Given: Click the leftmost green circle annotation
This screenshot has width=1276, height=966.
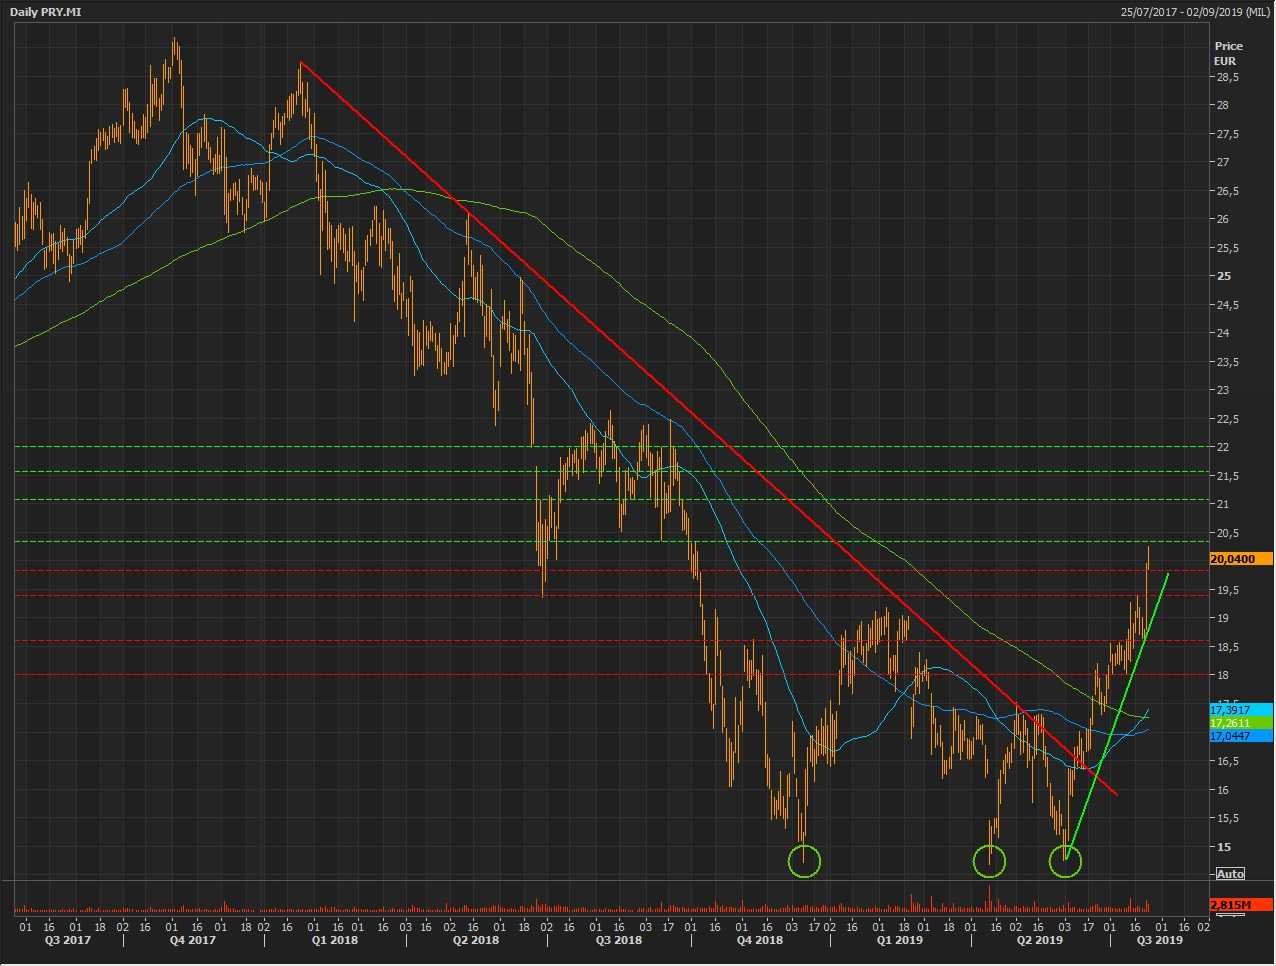Looking at the screenshot, I should [804, 861].
